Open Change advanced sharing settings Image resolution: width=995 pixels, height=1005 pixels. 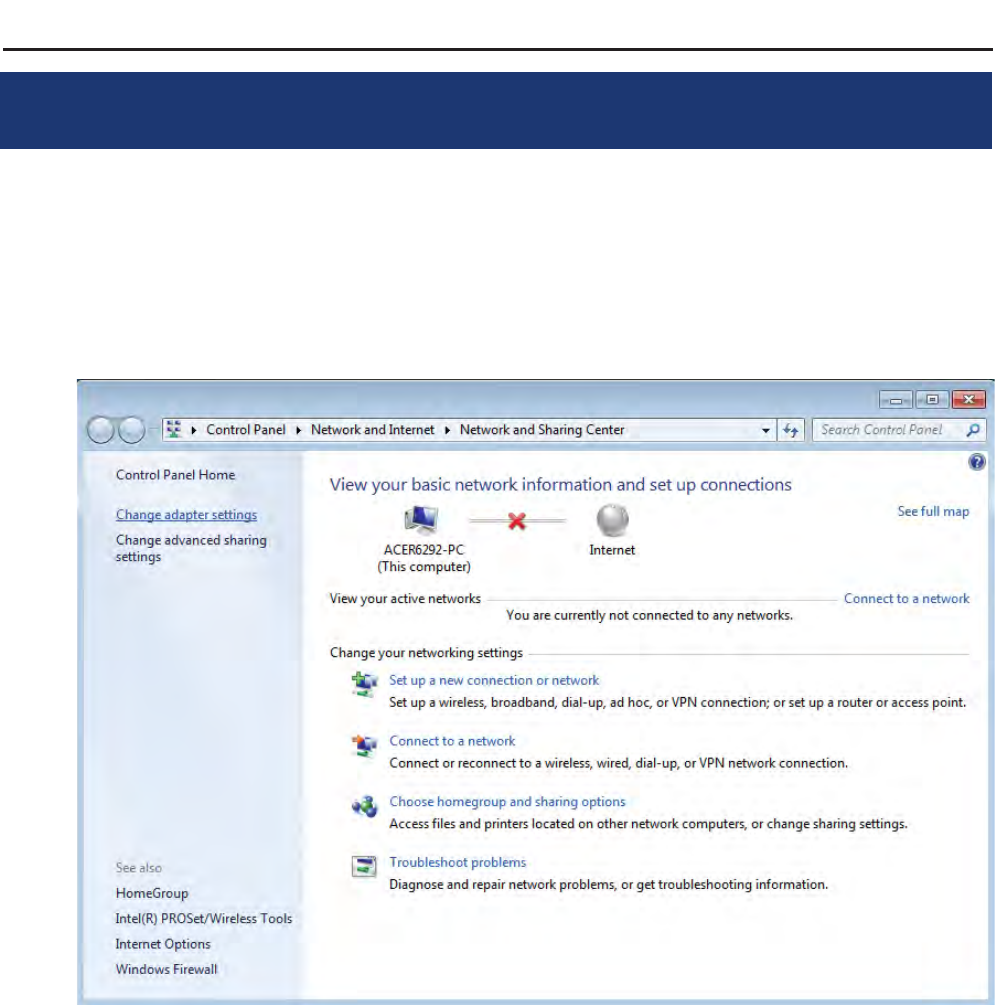[191, 549]
